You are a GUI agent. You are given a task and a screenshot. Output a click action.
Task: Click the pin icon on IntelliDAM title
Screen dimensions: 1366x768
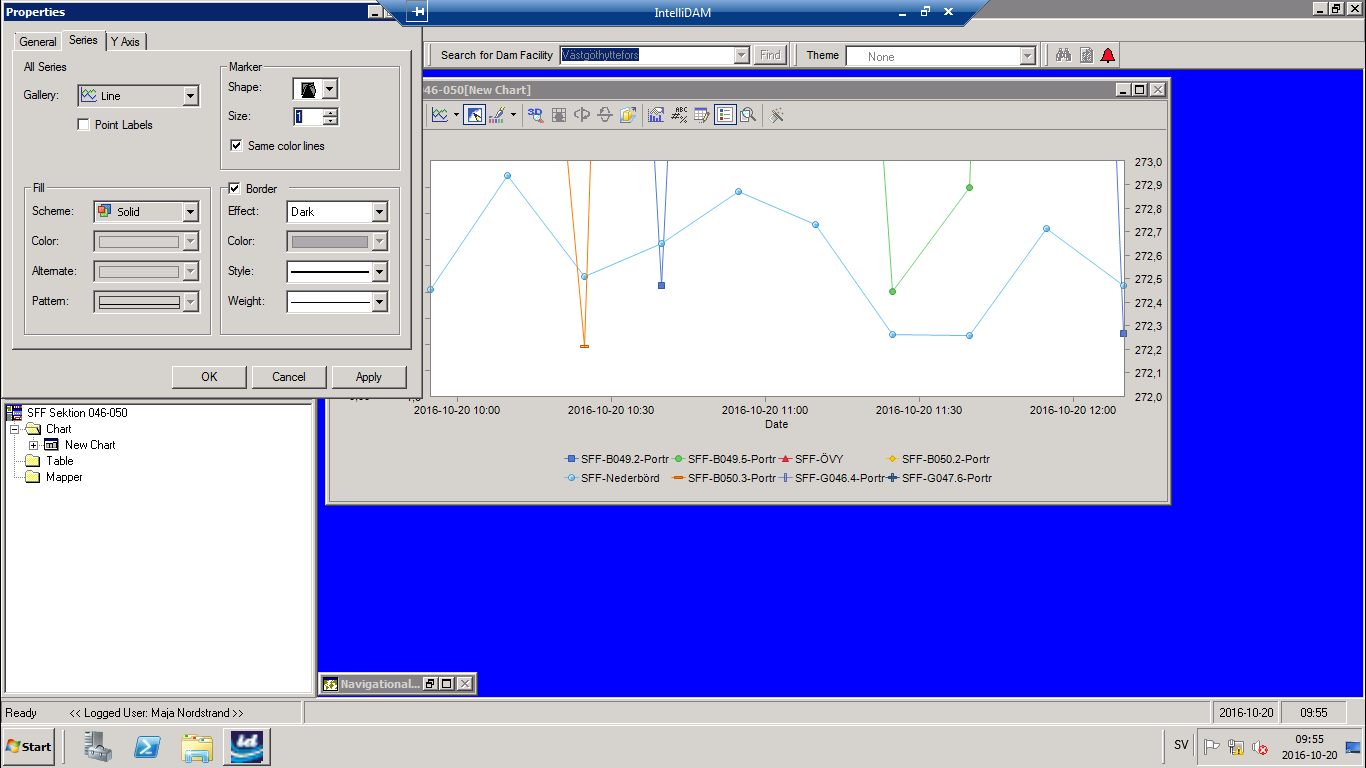[418, 12]
